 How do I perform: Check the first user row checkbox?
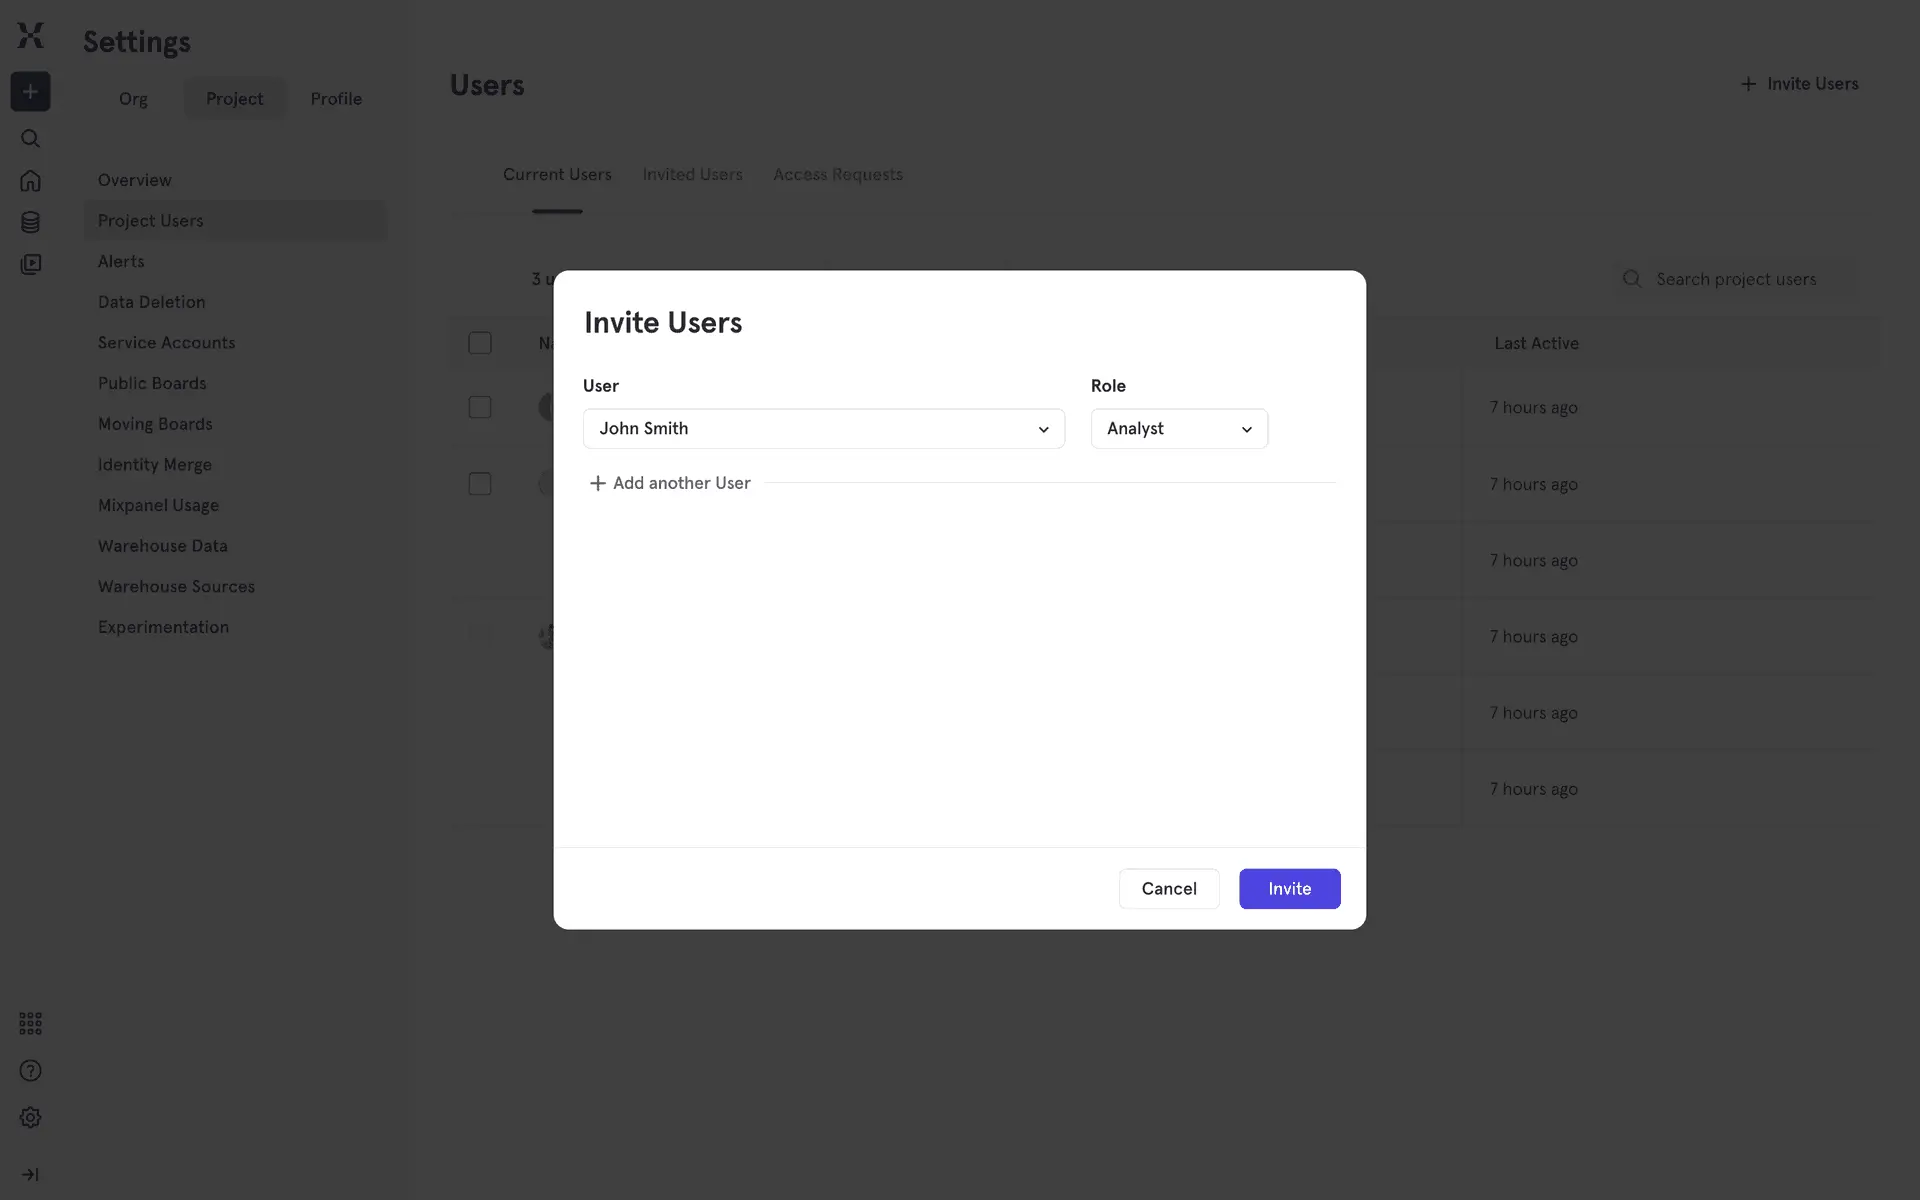coord(480,407)
